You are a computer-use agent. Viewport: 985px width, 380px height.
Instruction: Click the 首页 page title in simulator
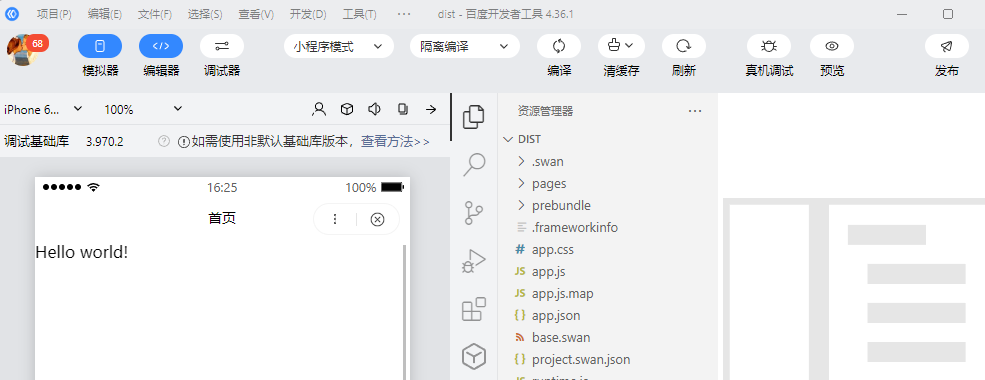coord(222,219)
